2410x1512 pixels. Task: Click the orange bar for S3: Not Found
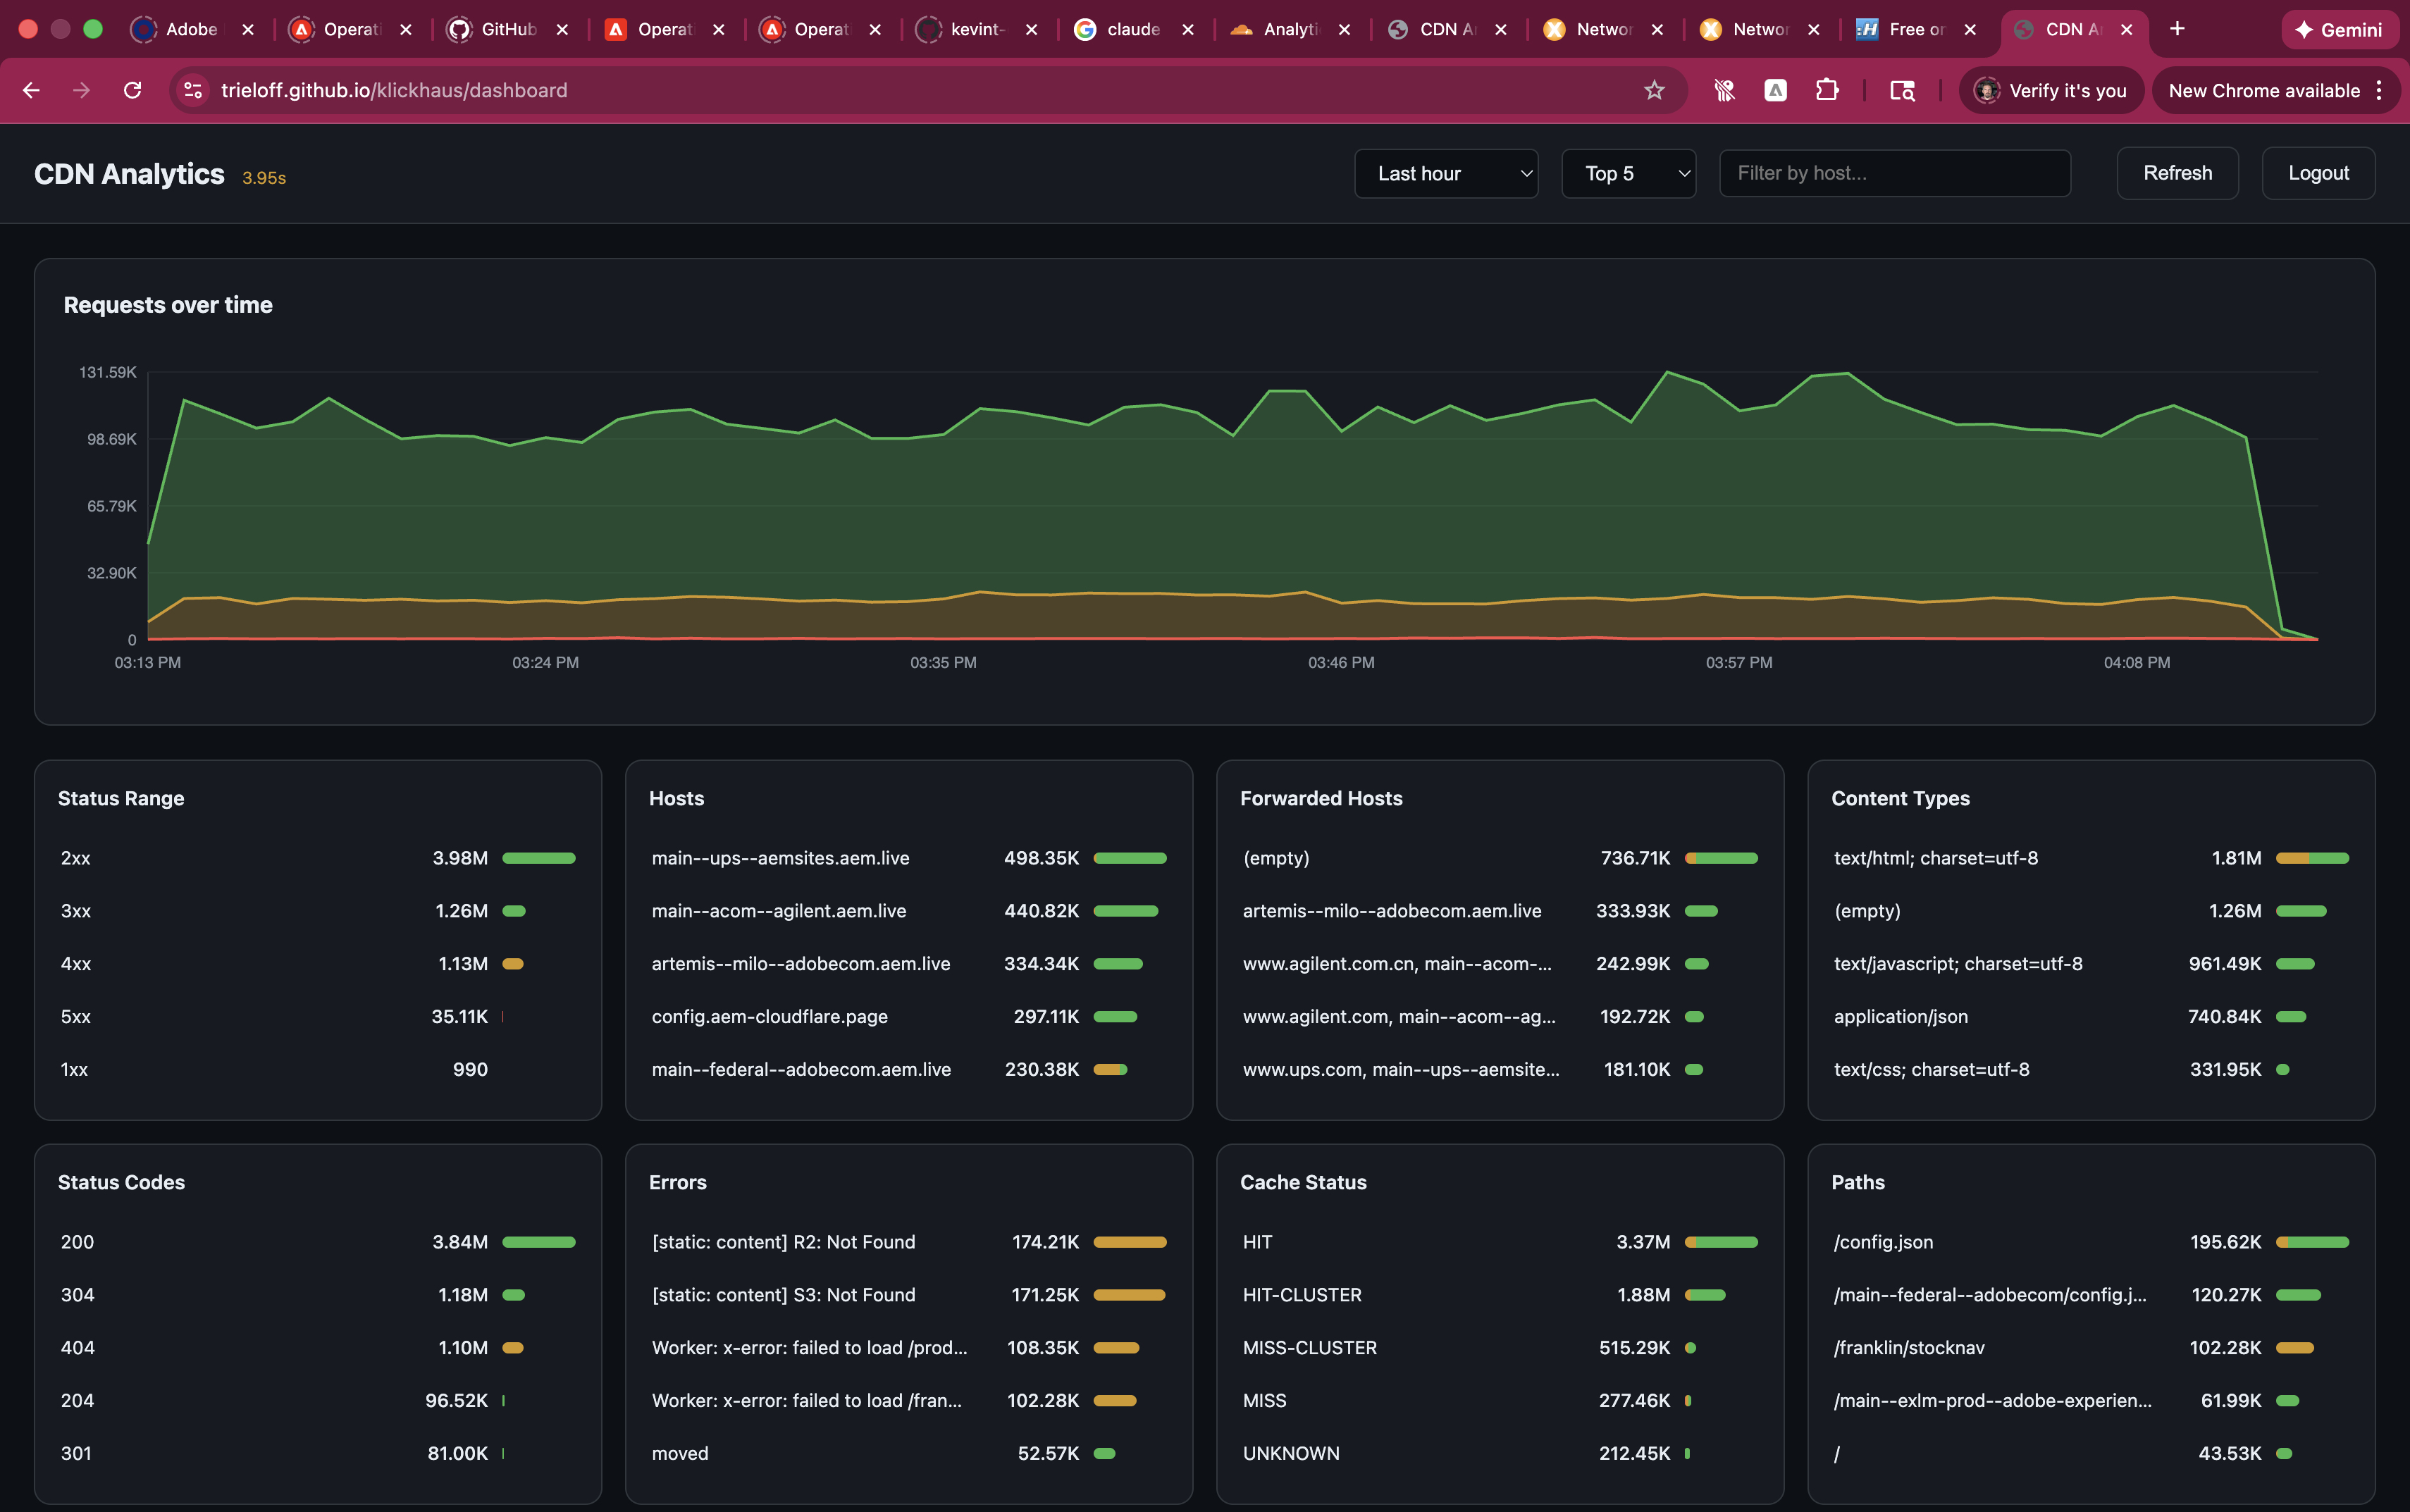click(1129, 1295)
